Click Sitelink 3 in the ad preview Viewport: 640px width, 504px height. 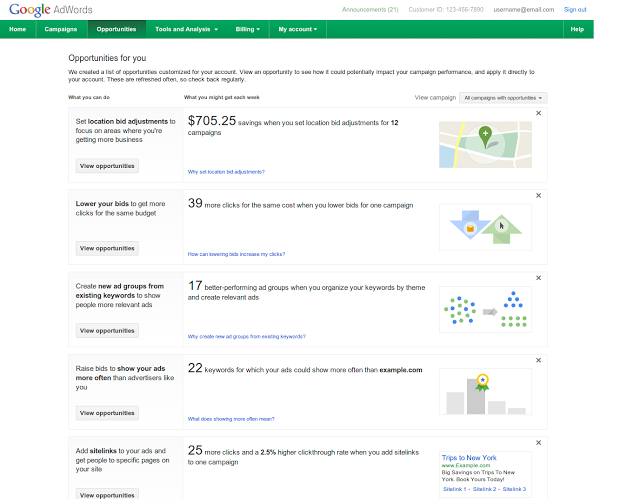coord(514,489)
